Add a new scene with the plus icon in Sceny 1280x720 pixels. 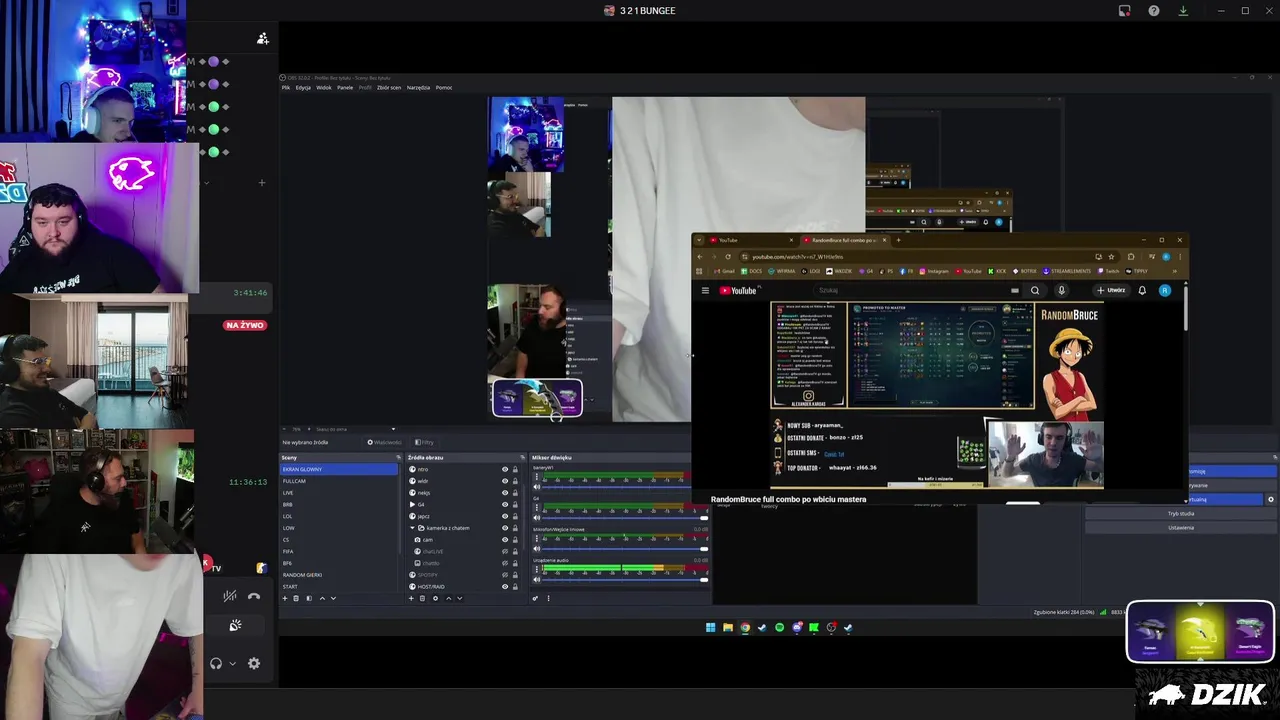click(285, 598)
